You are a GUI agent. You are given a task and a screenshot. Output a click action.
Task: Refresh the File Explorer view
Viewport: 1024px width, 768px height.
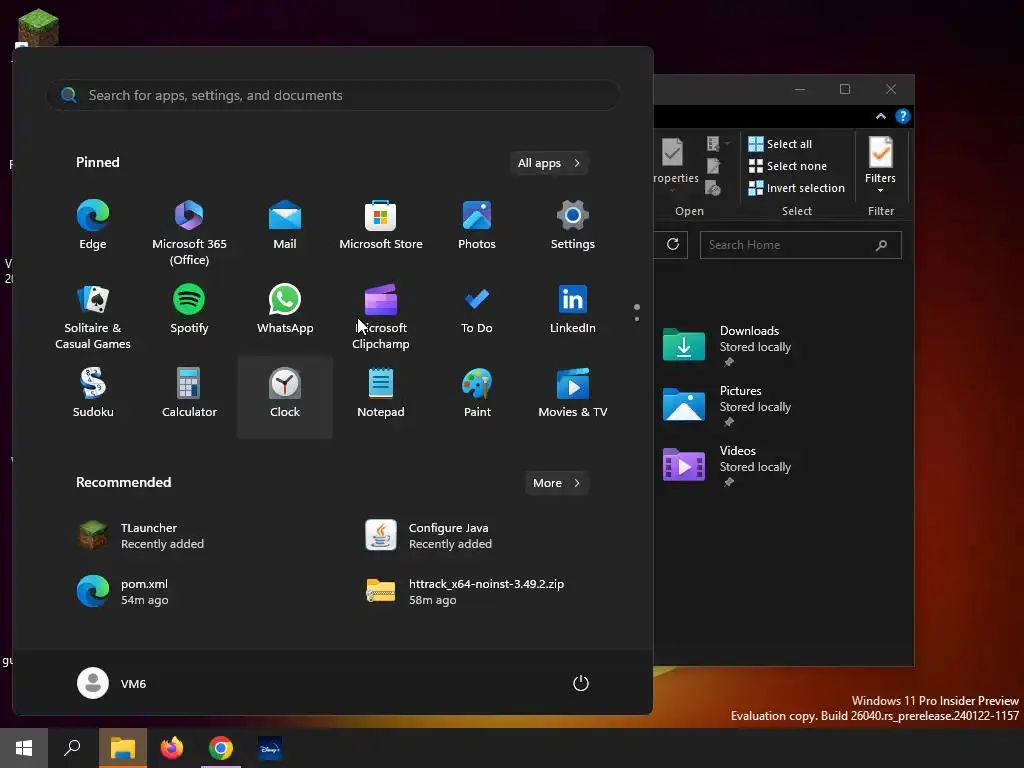pos(673,244)
